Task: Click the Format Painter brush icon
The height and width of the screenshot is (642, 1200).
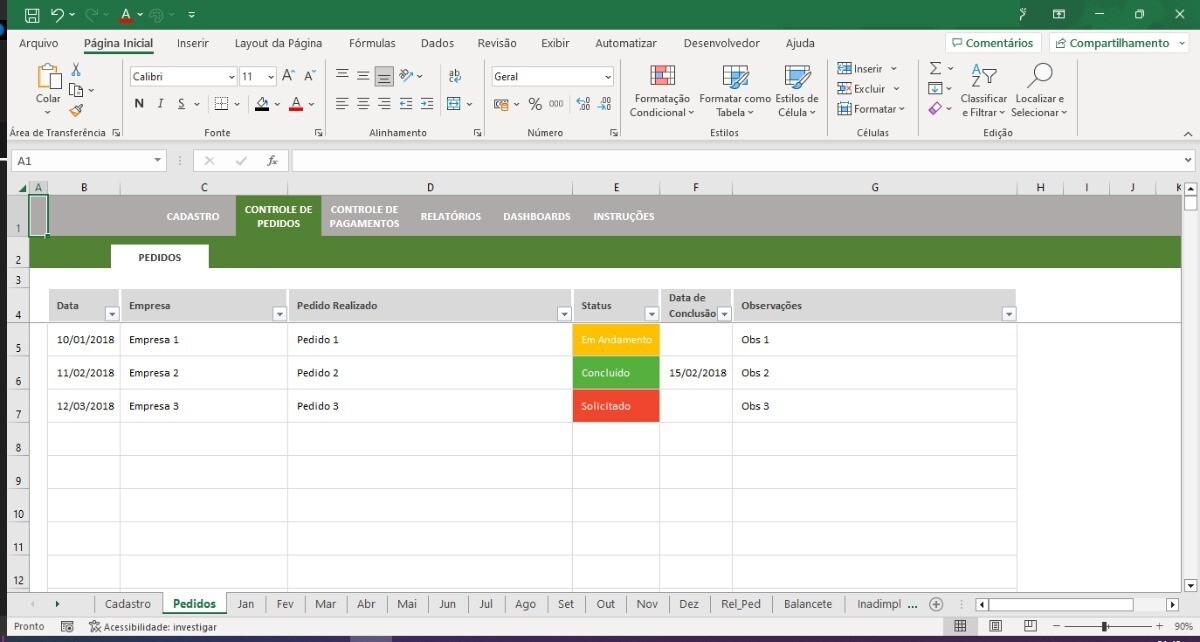Action: click(x=76, y=111)
